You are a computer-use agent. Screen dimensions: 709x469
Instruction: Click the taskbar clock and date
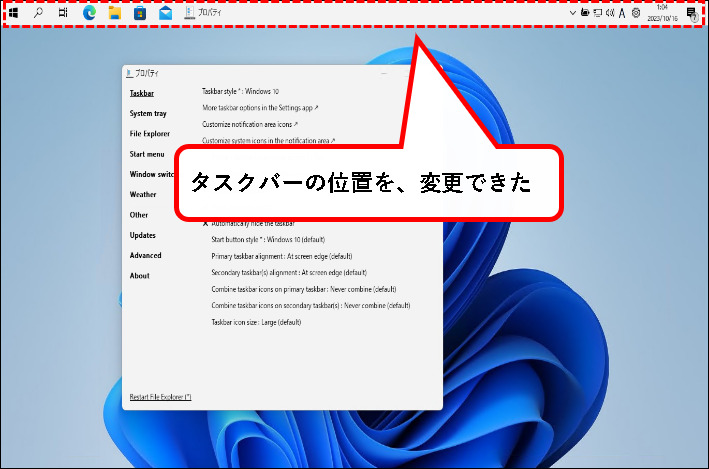[x=661, y=14]
